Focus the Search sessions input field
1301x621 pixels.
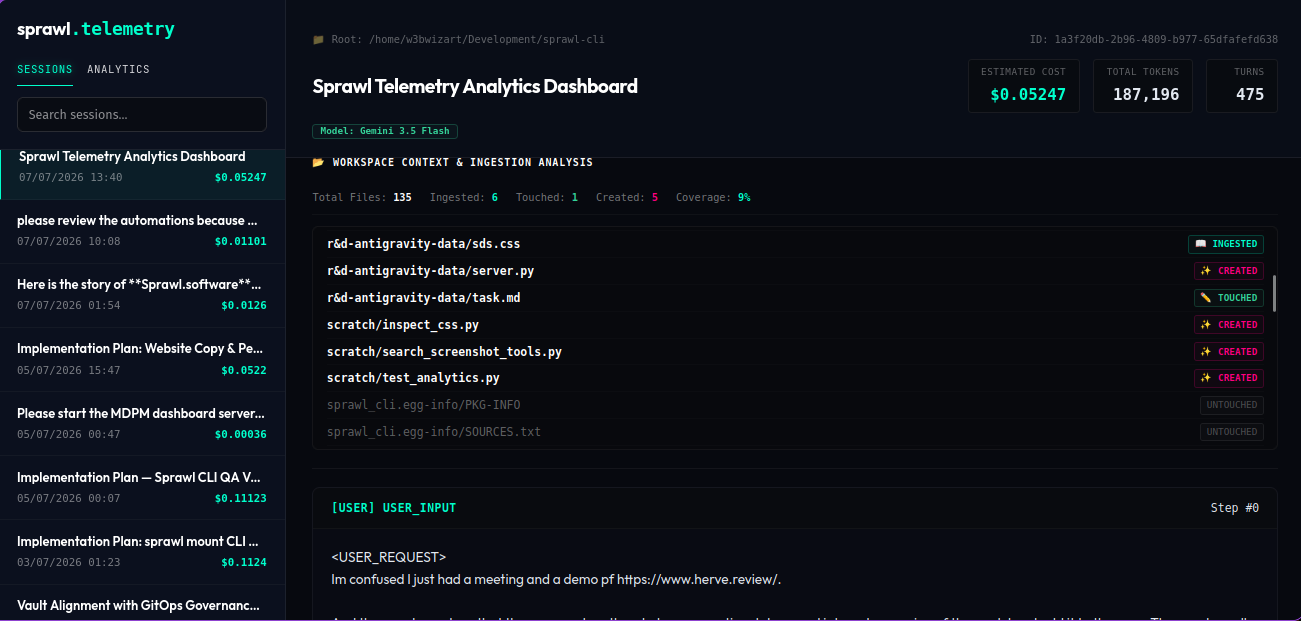pyautogui.click(x=142, y=114)
